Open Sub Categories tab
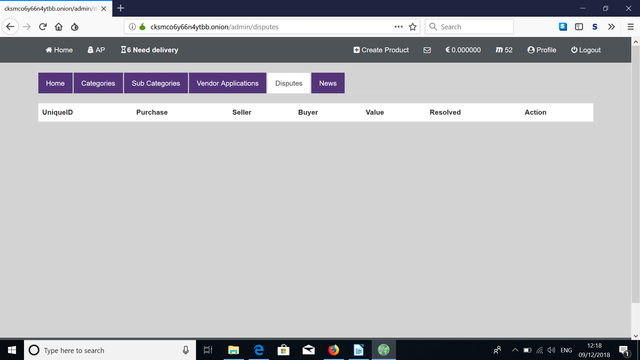Screen dimensions: 640x360 (156, 83)
